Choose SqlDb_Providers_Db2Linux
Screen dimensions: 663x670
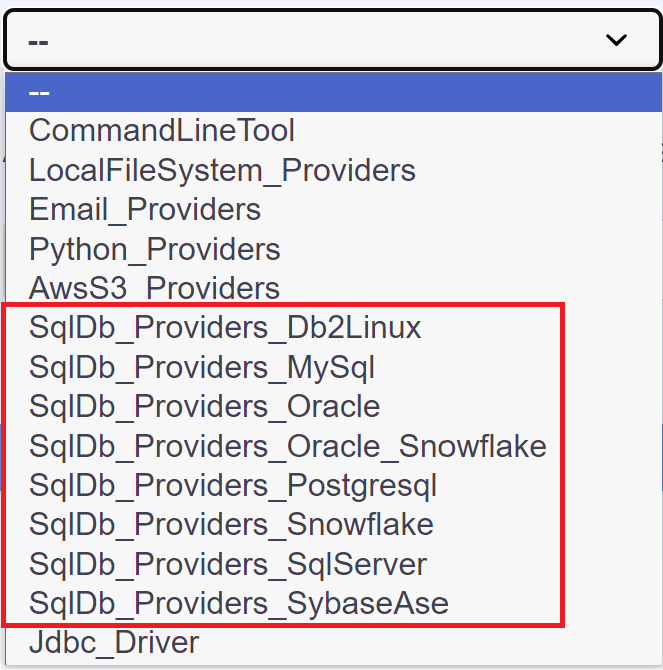pos(225,327)
